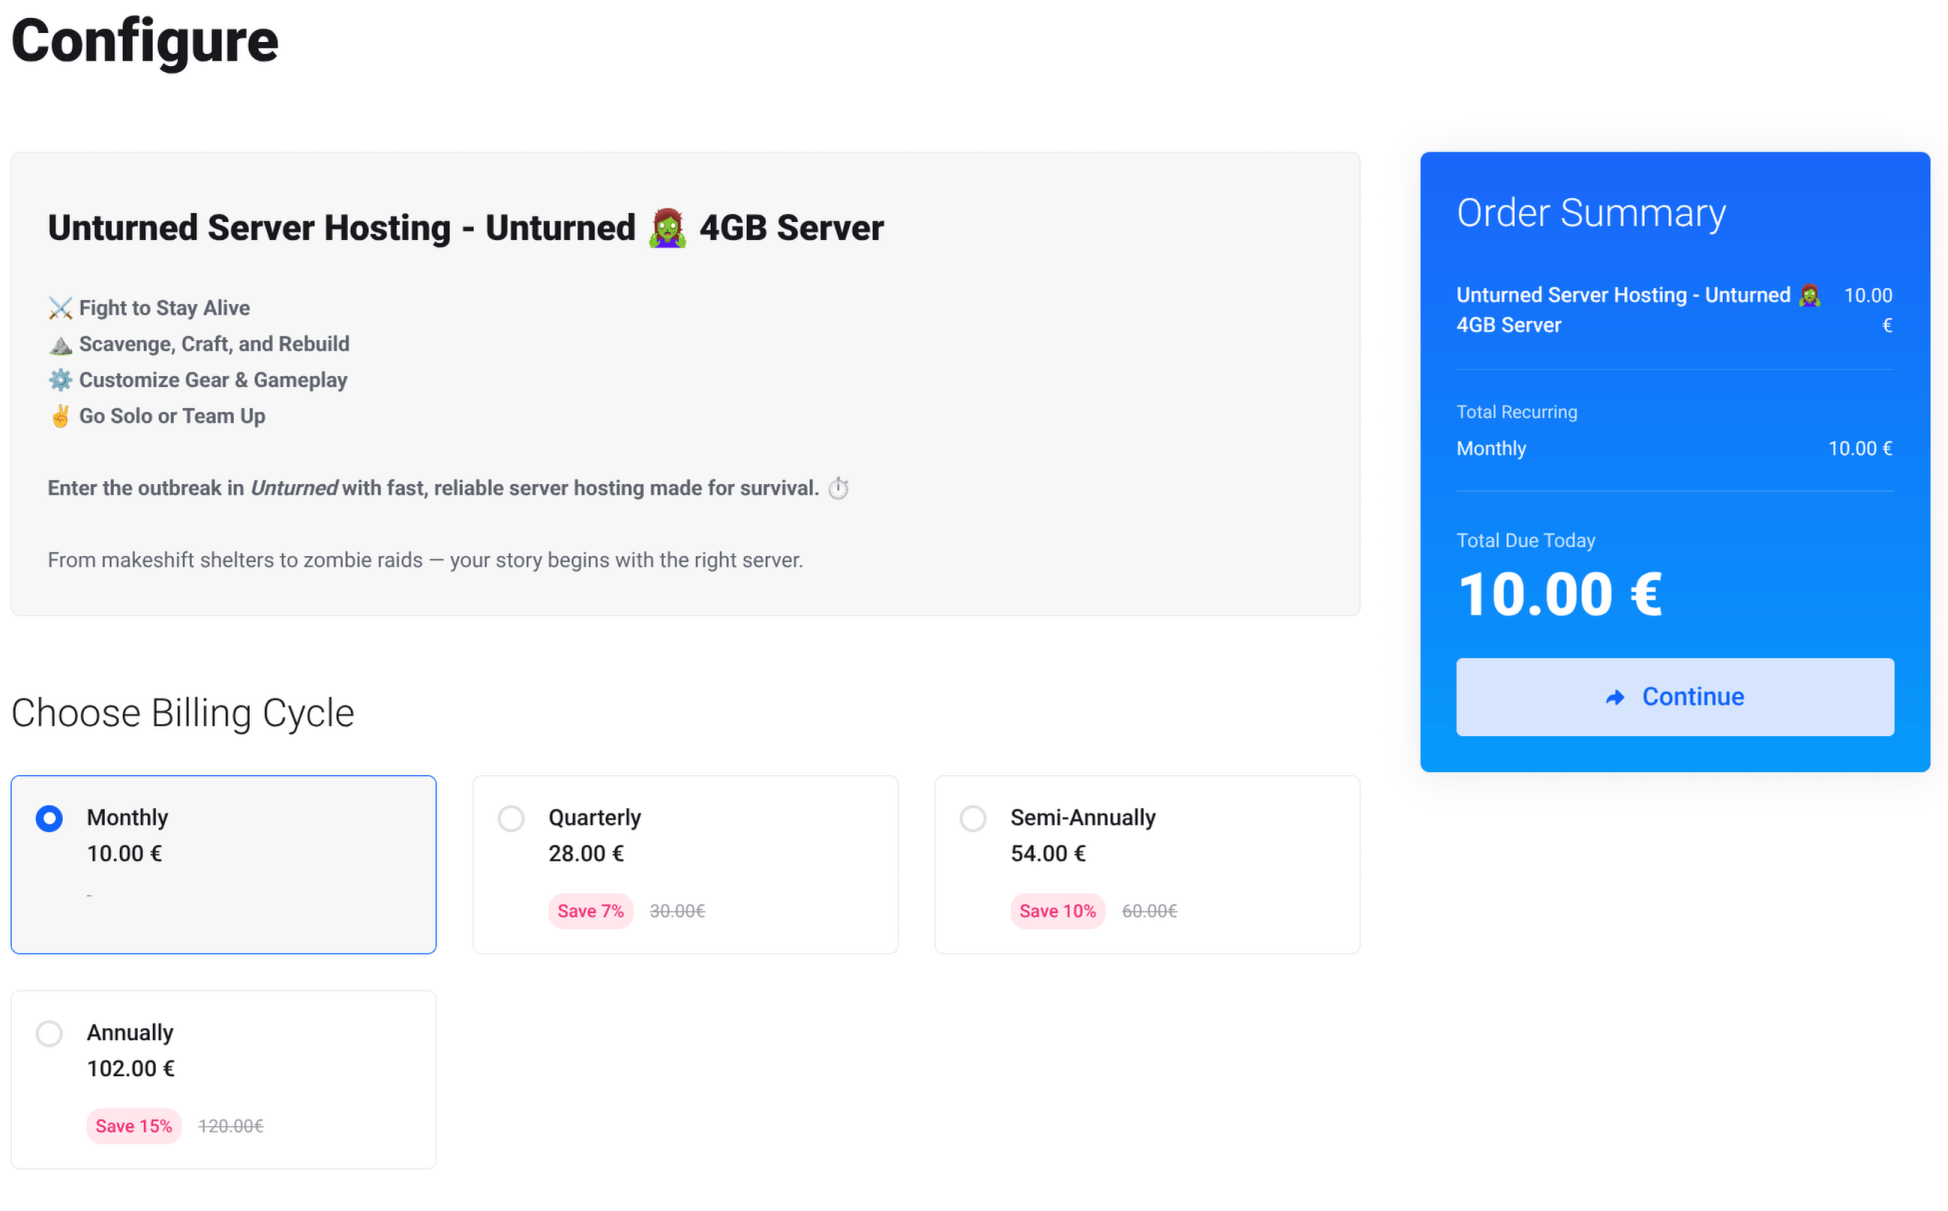Click the Monthly label in the Order Summary
1948x1211 pixels.
click(1491, 449)
